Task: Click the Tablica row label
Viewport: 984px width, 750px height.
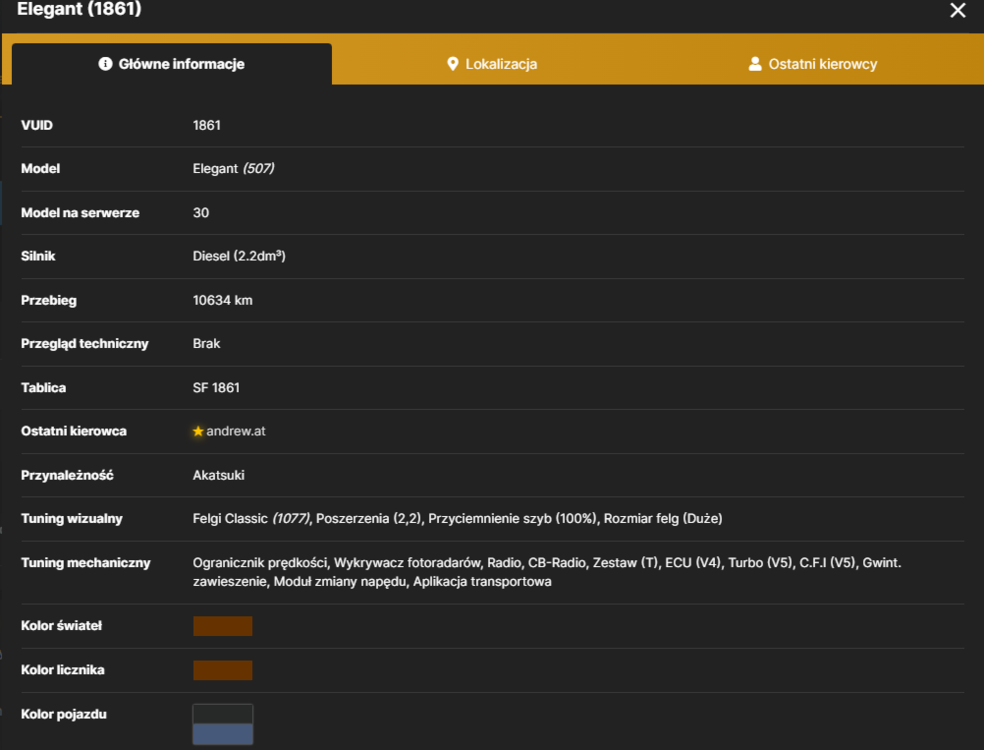Action: 43,388
